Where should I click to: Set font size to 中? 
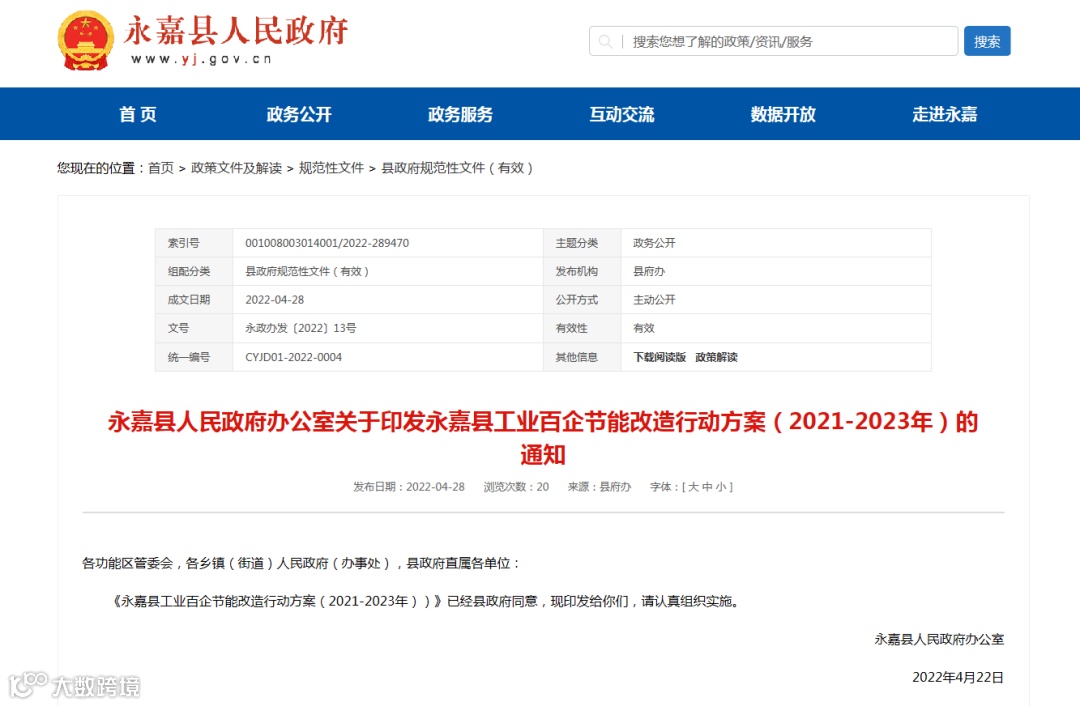click(x=707, y=487)
